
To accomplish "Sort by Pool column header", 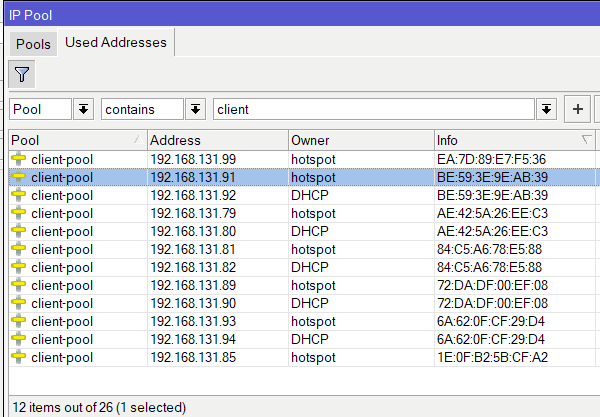I will (75, 140).
